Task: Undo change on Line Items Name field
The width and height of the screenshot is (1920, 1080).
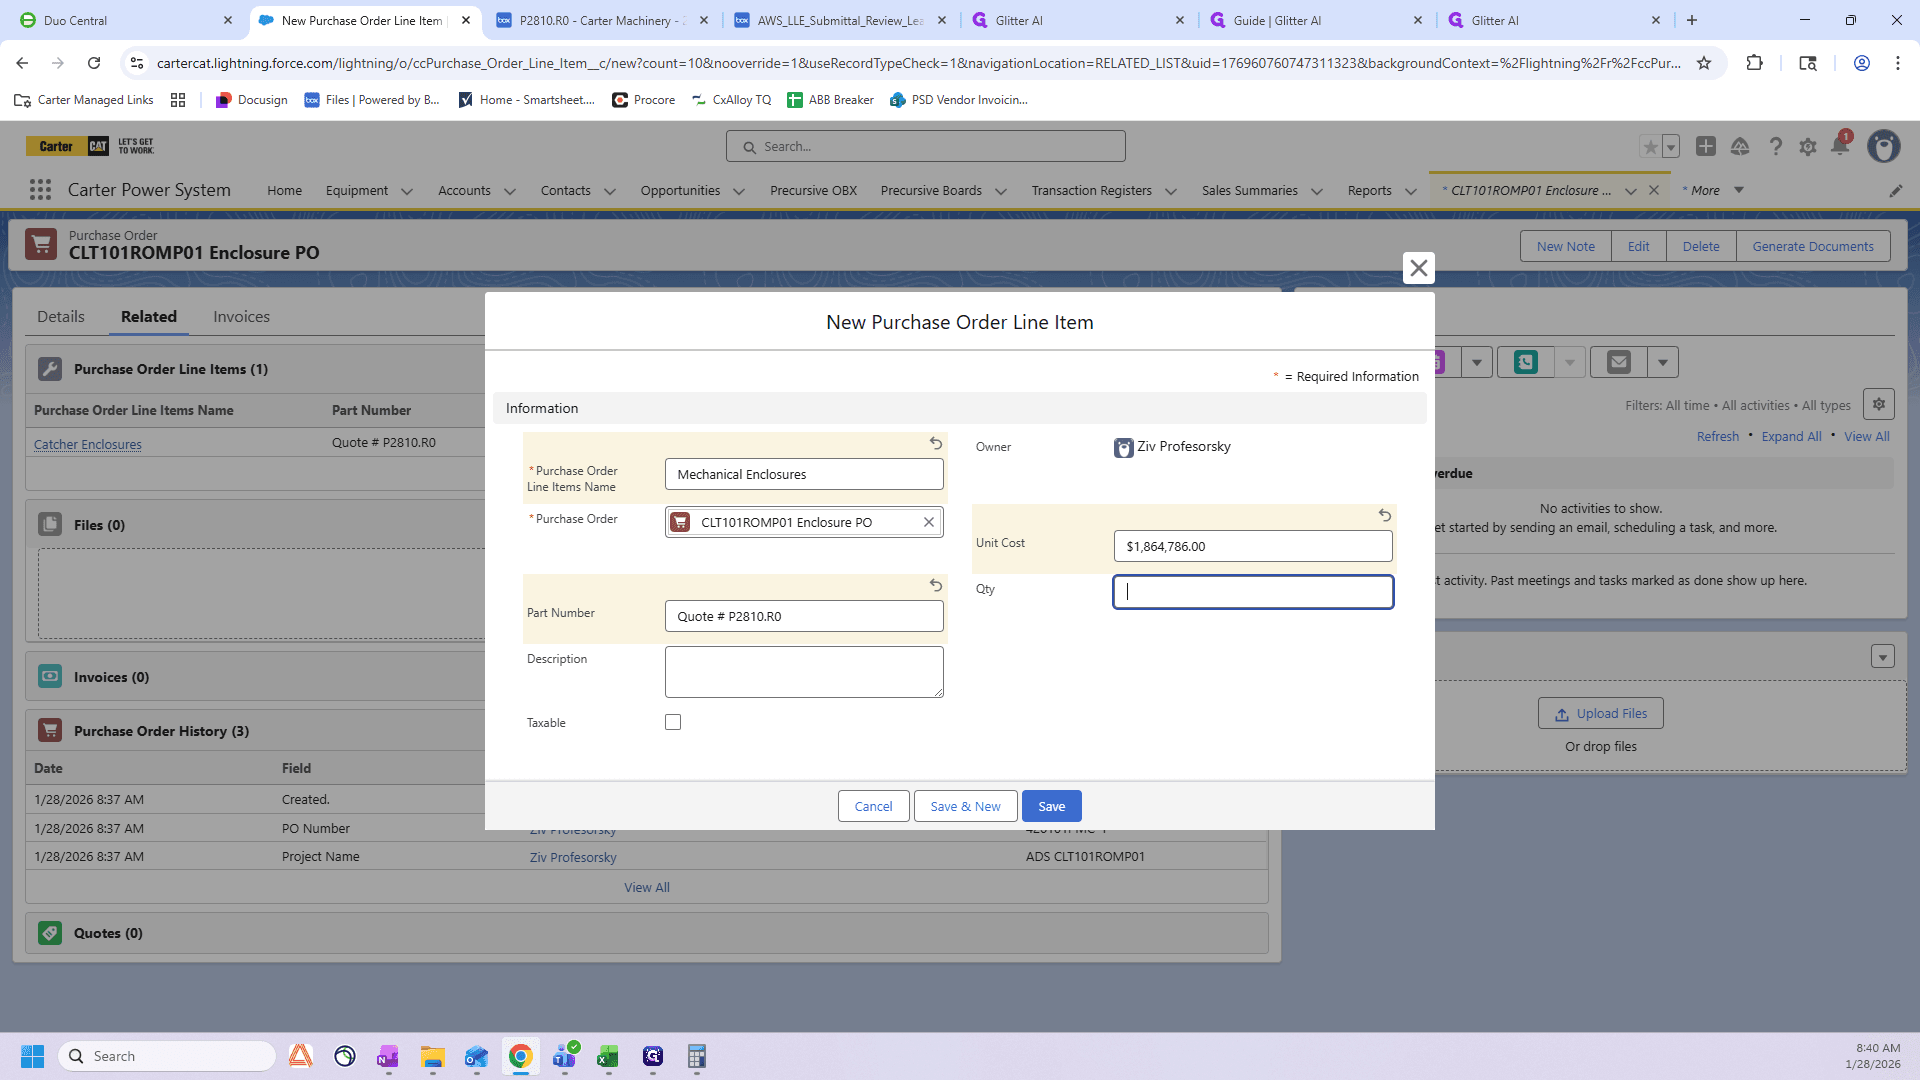Action: [936, 443]
